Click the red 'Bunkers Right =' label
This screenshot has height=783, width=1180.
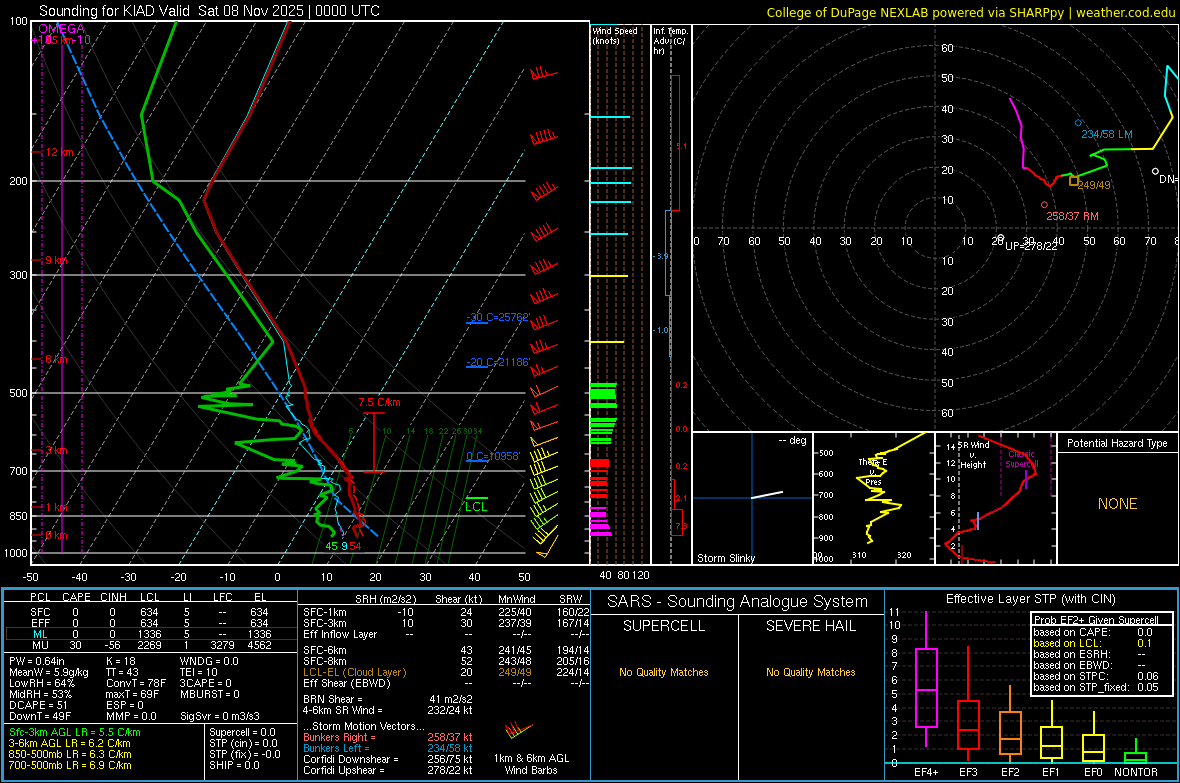(x=339, y=737)
